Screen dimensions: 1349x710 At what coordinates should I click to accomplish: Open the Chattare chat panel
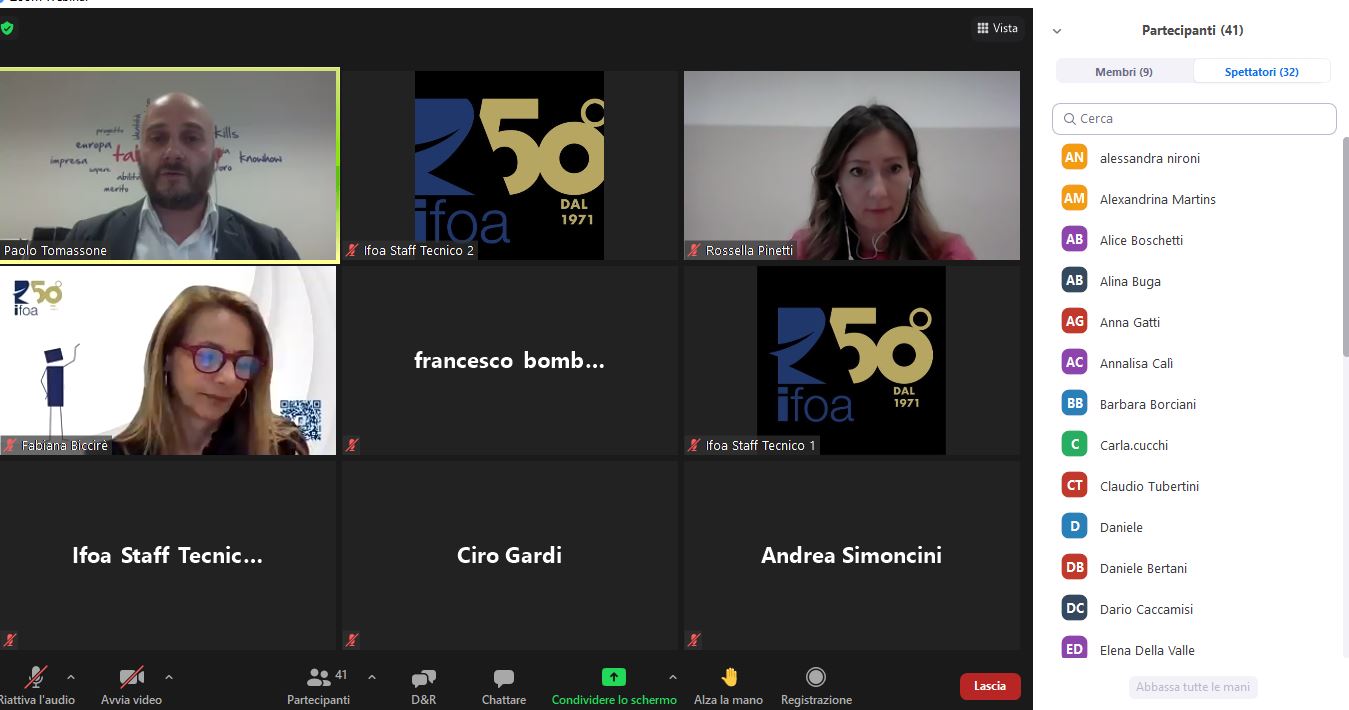coord(503,685)
